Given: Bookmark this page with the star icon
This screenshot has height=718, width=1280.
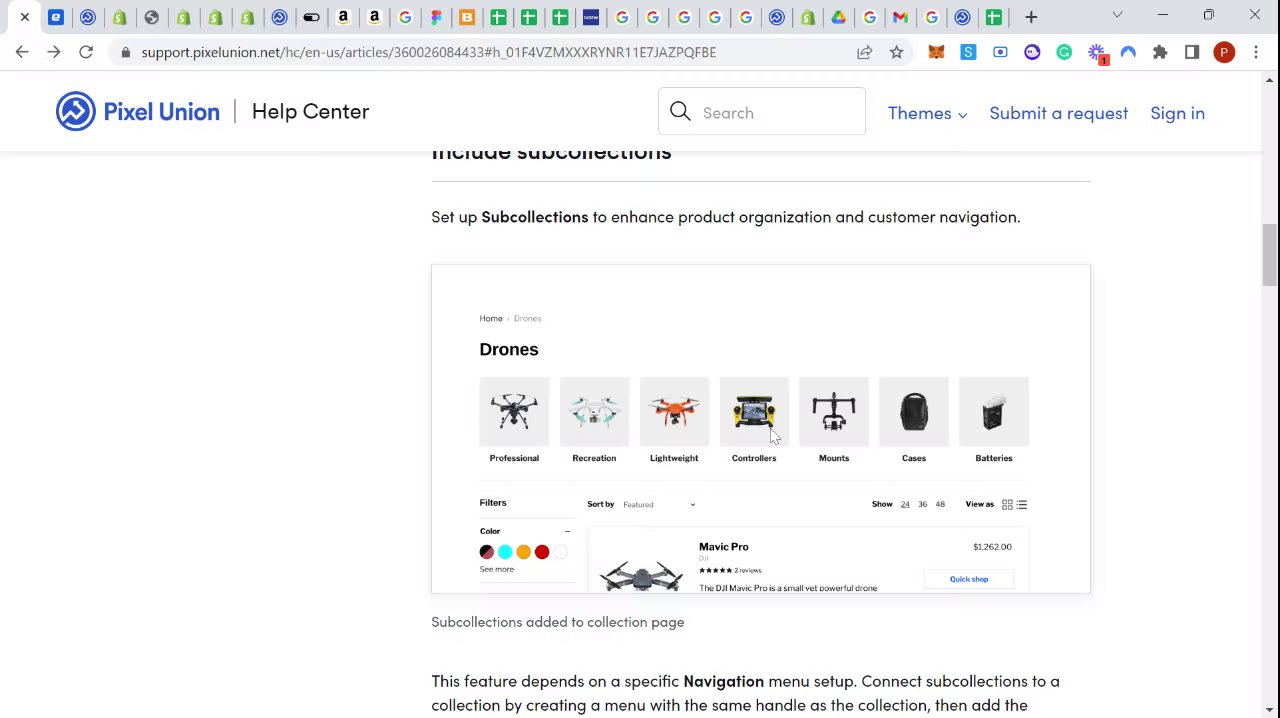Looking at the screenshot, I should tap(896, 52).
